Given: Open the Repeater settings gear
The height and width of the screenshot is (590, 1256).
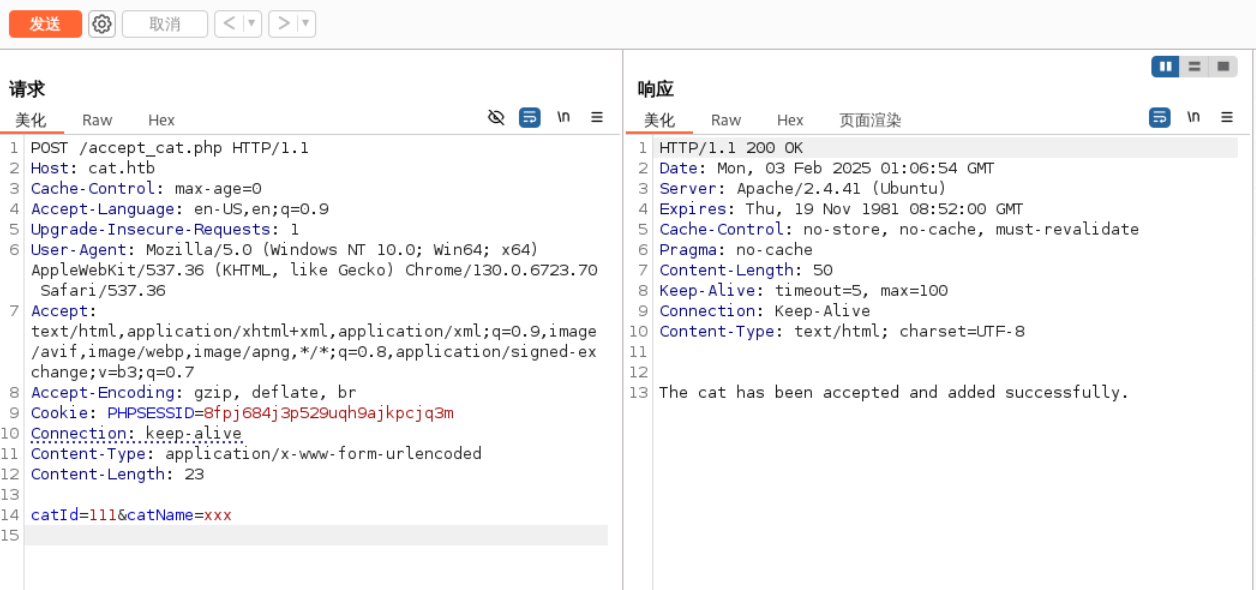Looking at the screenshot, I should coord(102,24).
